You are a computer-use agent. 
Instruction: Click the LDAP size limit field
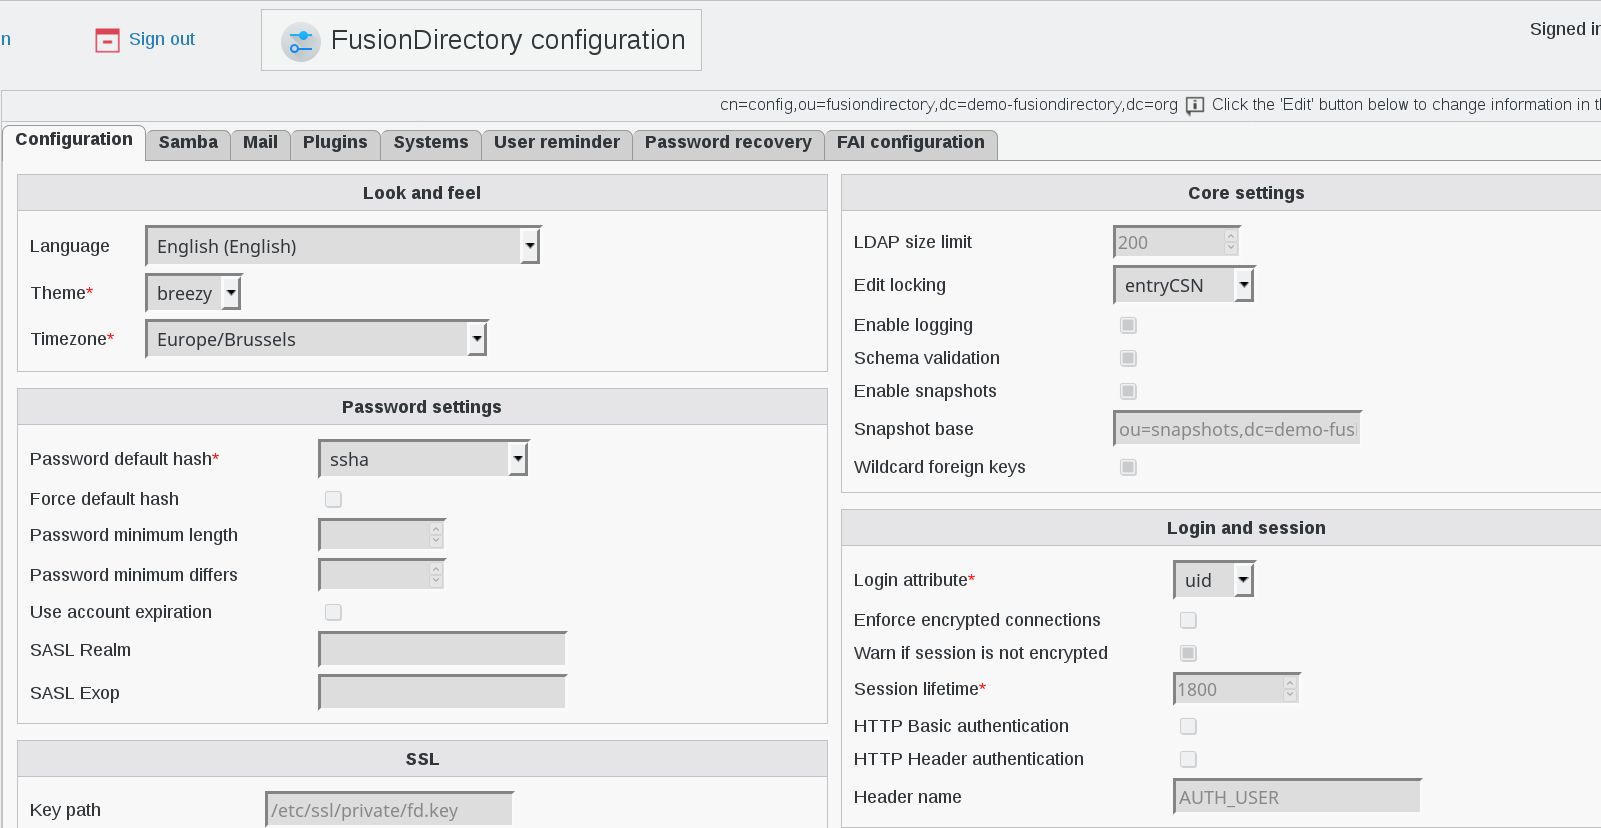coord(1177,242)
